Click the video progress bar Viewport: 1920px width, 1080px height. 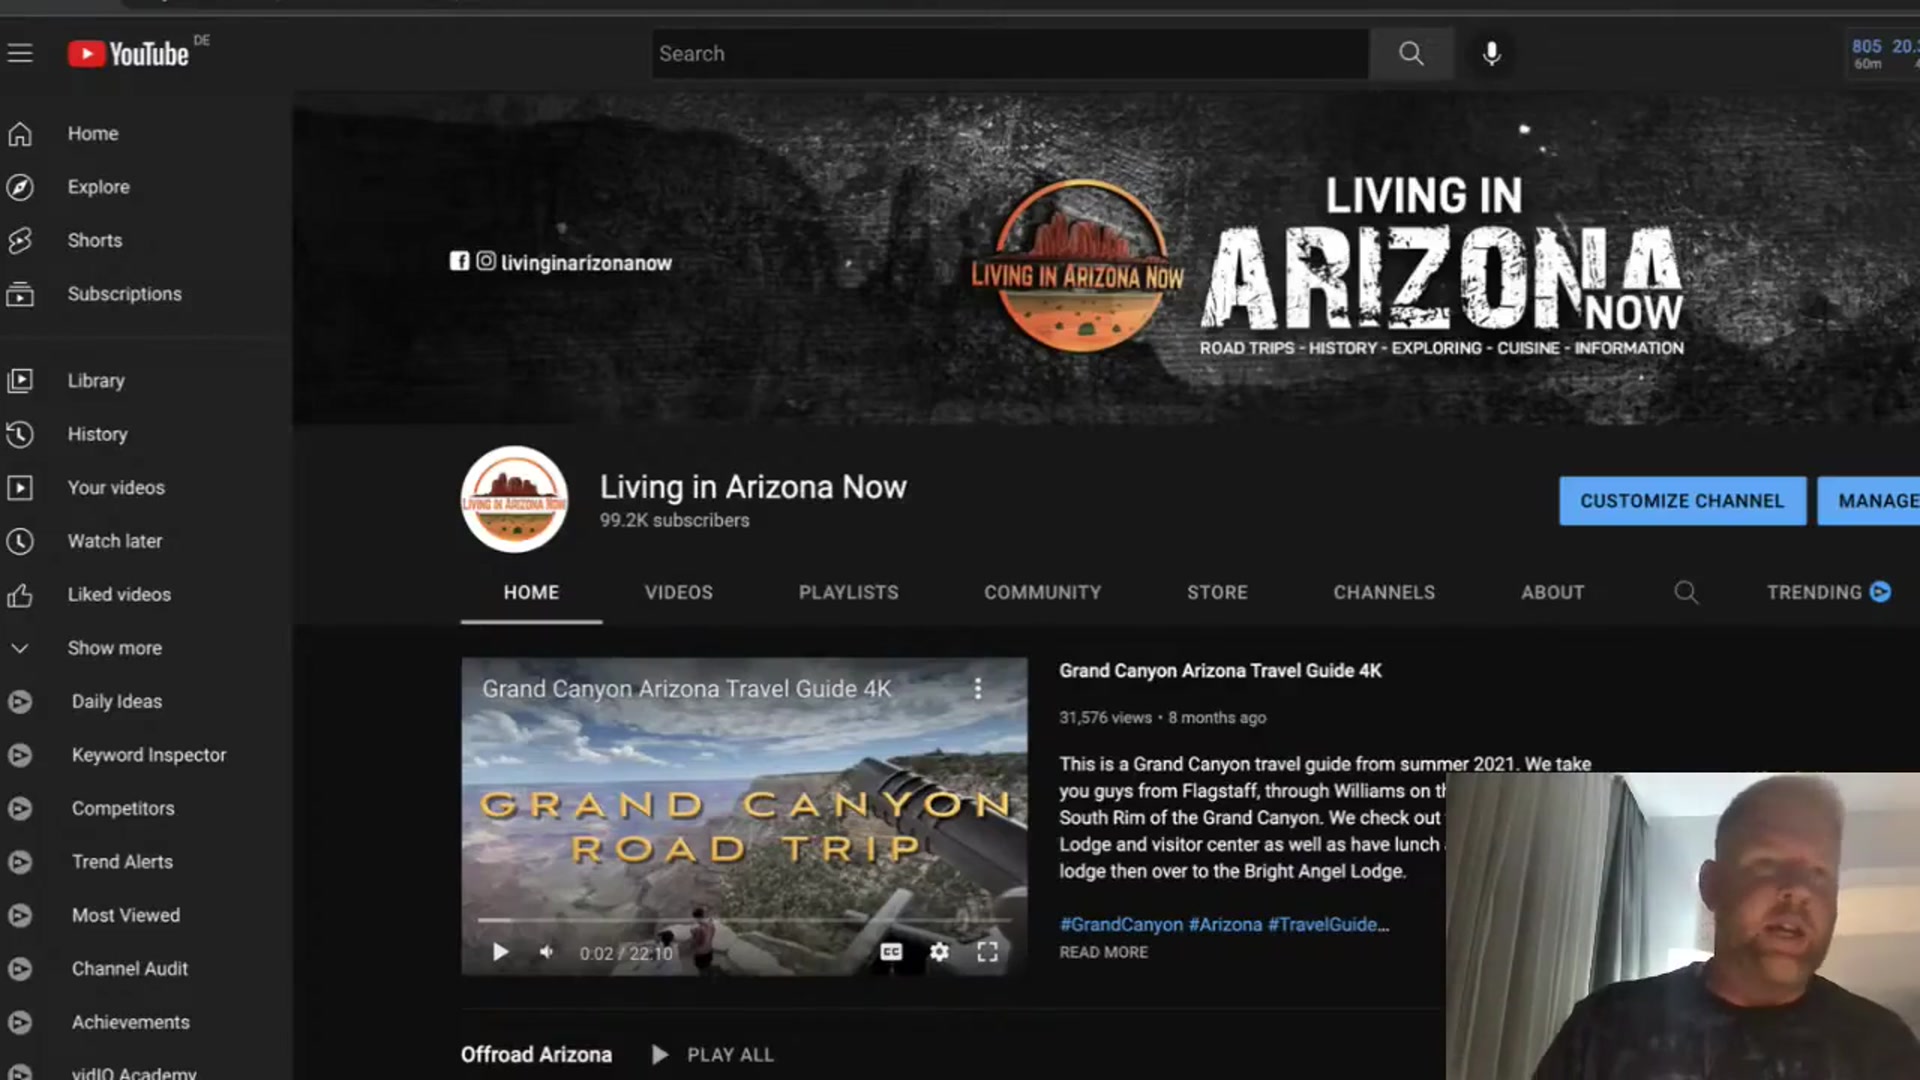click(x=744, y=919)
